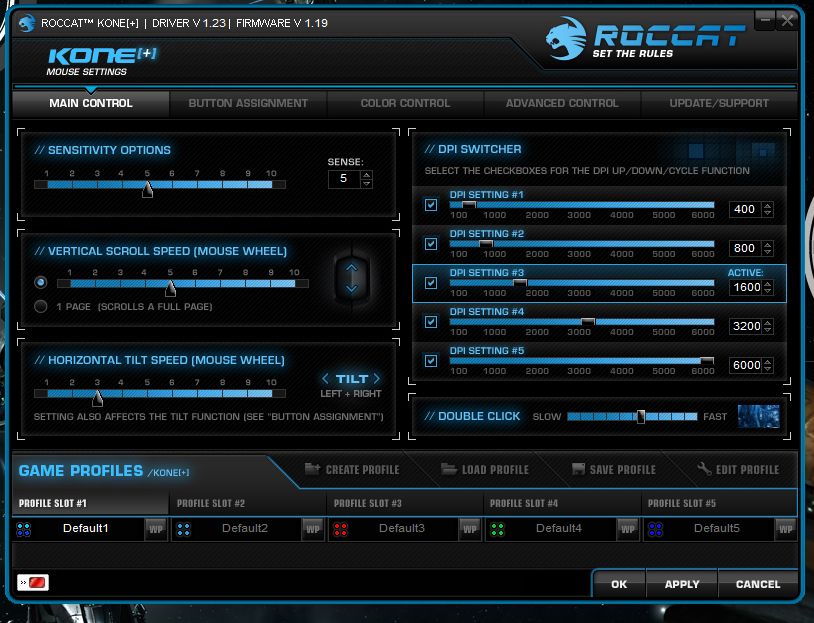This screenshot has width=814, height=623.
Task: Toggle the DPI Setting #3 checkbox
Action: pos(431,282)
